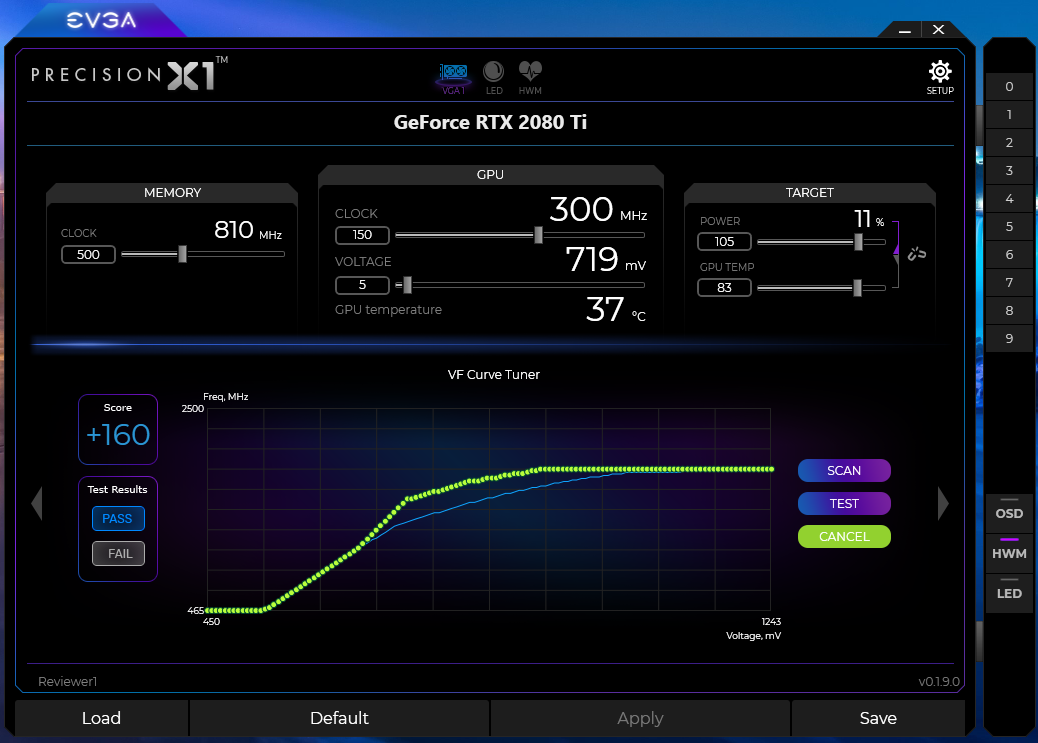
Task: Reset settings with Default button
Action: [339, 718]
